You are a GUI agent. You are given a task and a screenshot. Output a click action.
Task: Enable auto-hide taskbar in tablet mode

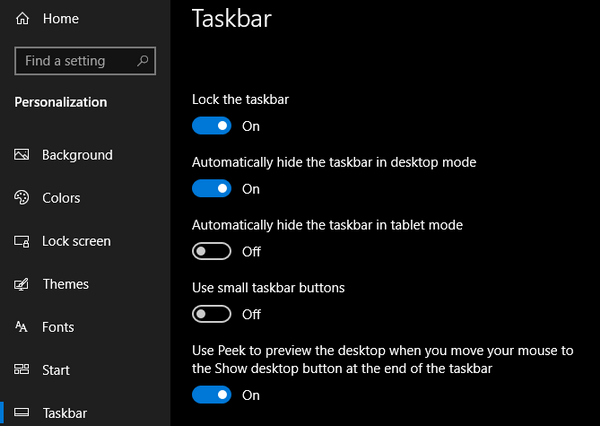pyautogui.click(x=211, y=251)
